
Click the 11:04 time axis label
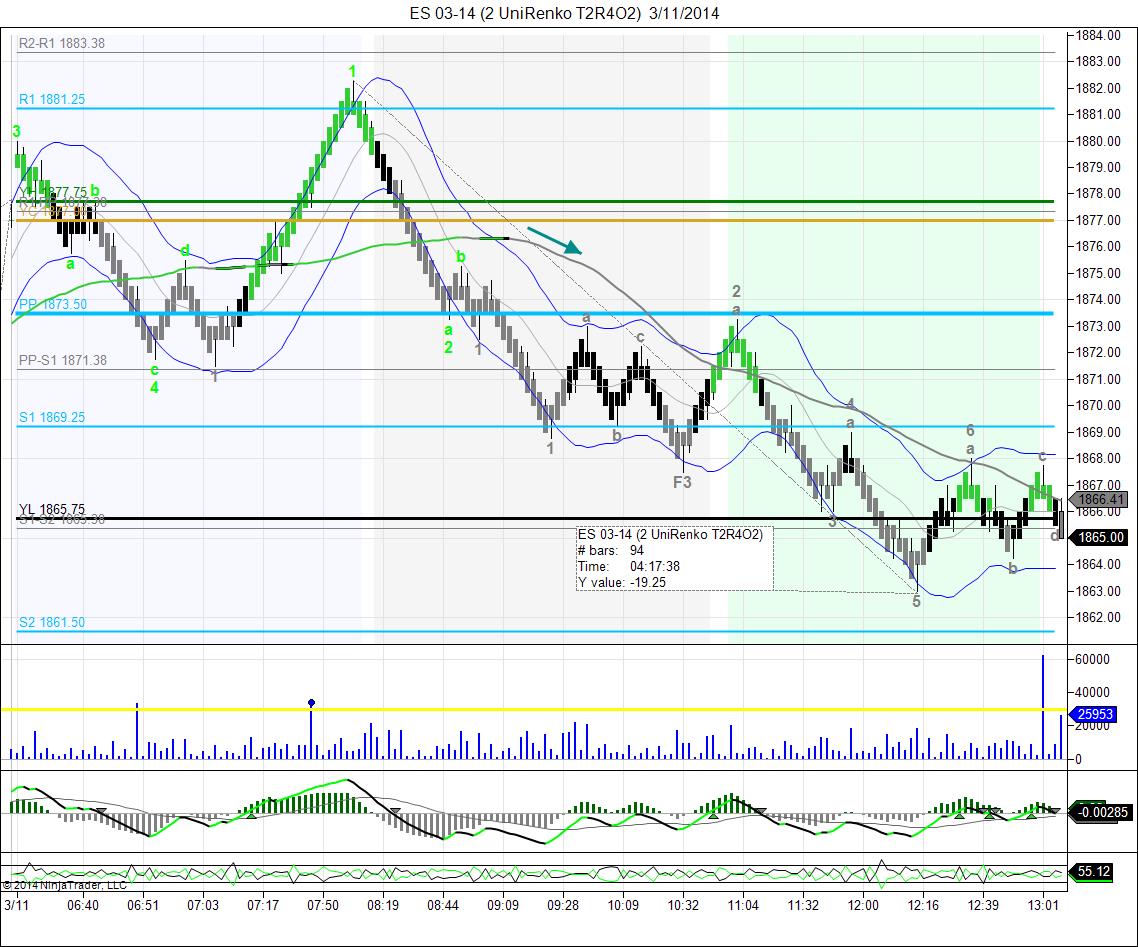743,905
